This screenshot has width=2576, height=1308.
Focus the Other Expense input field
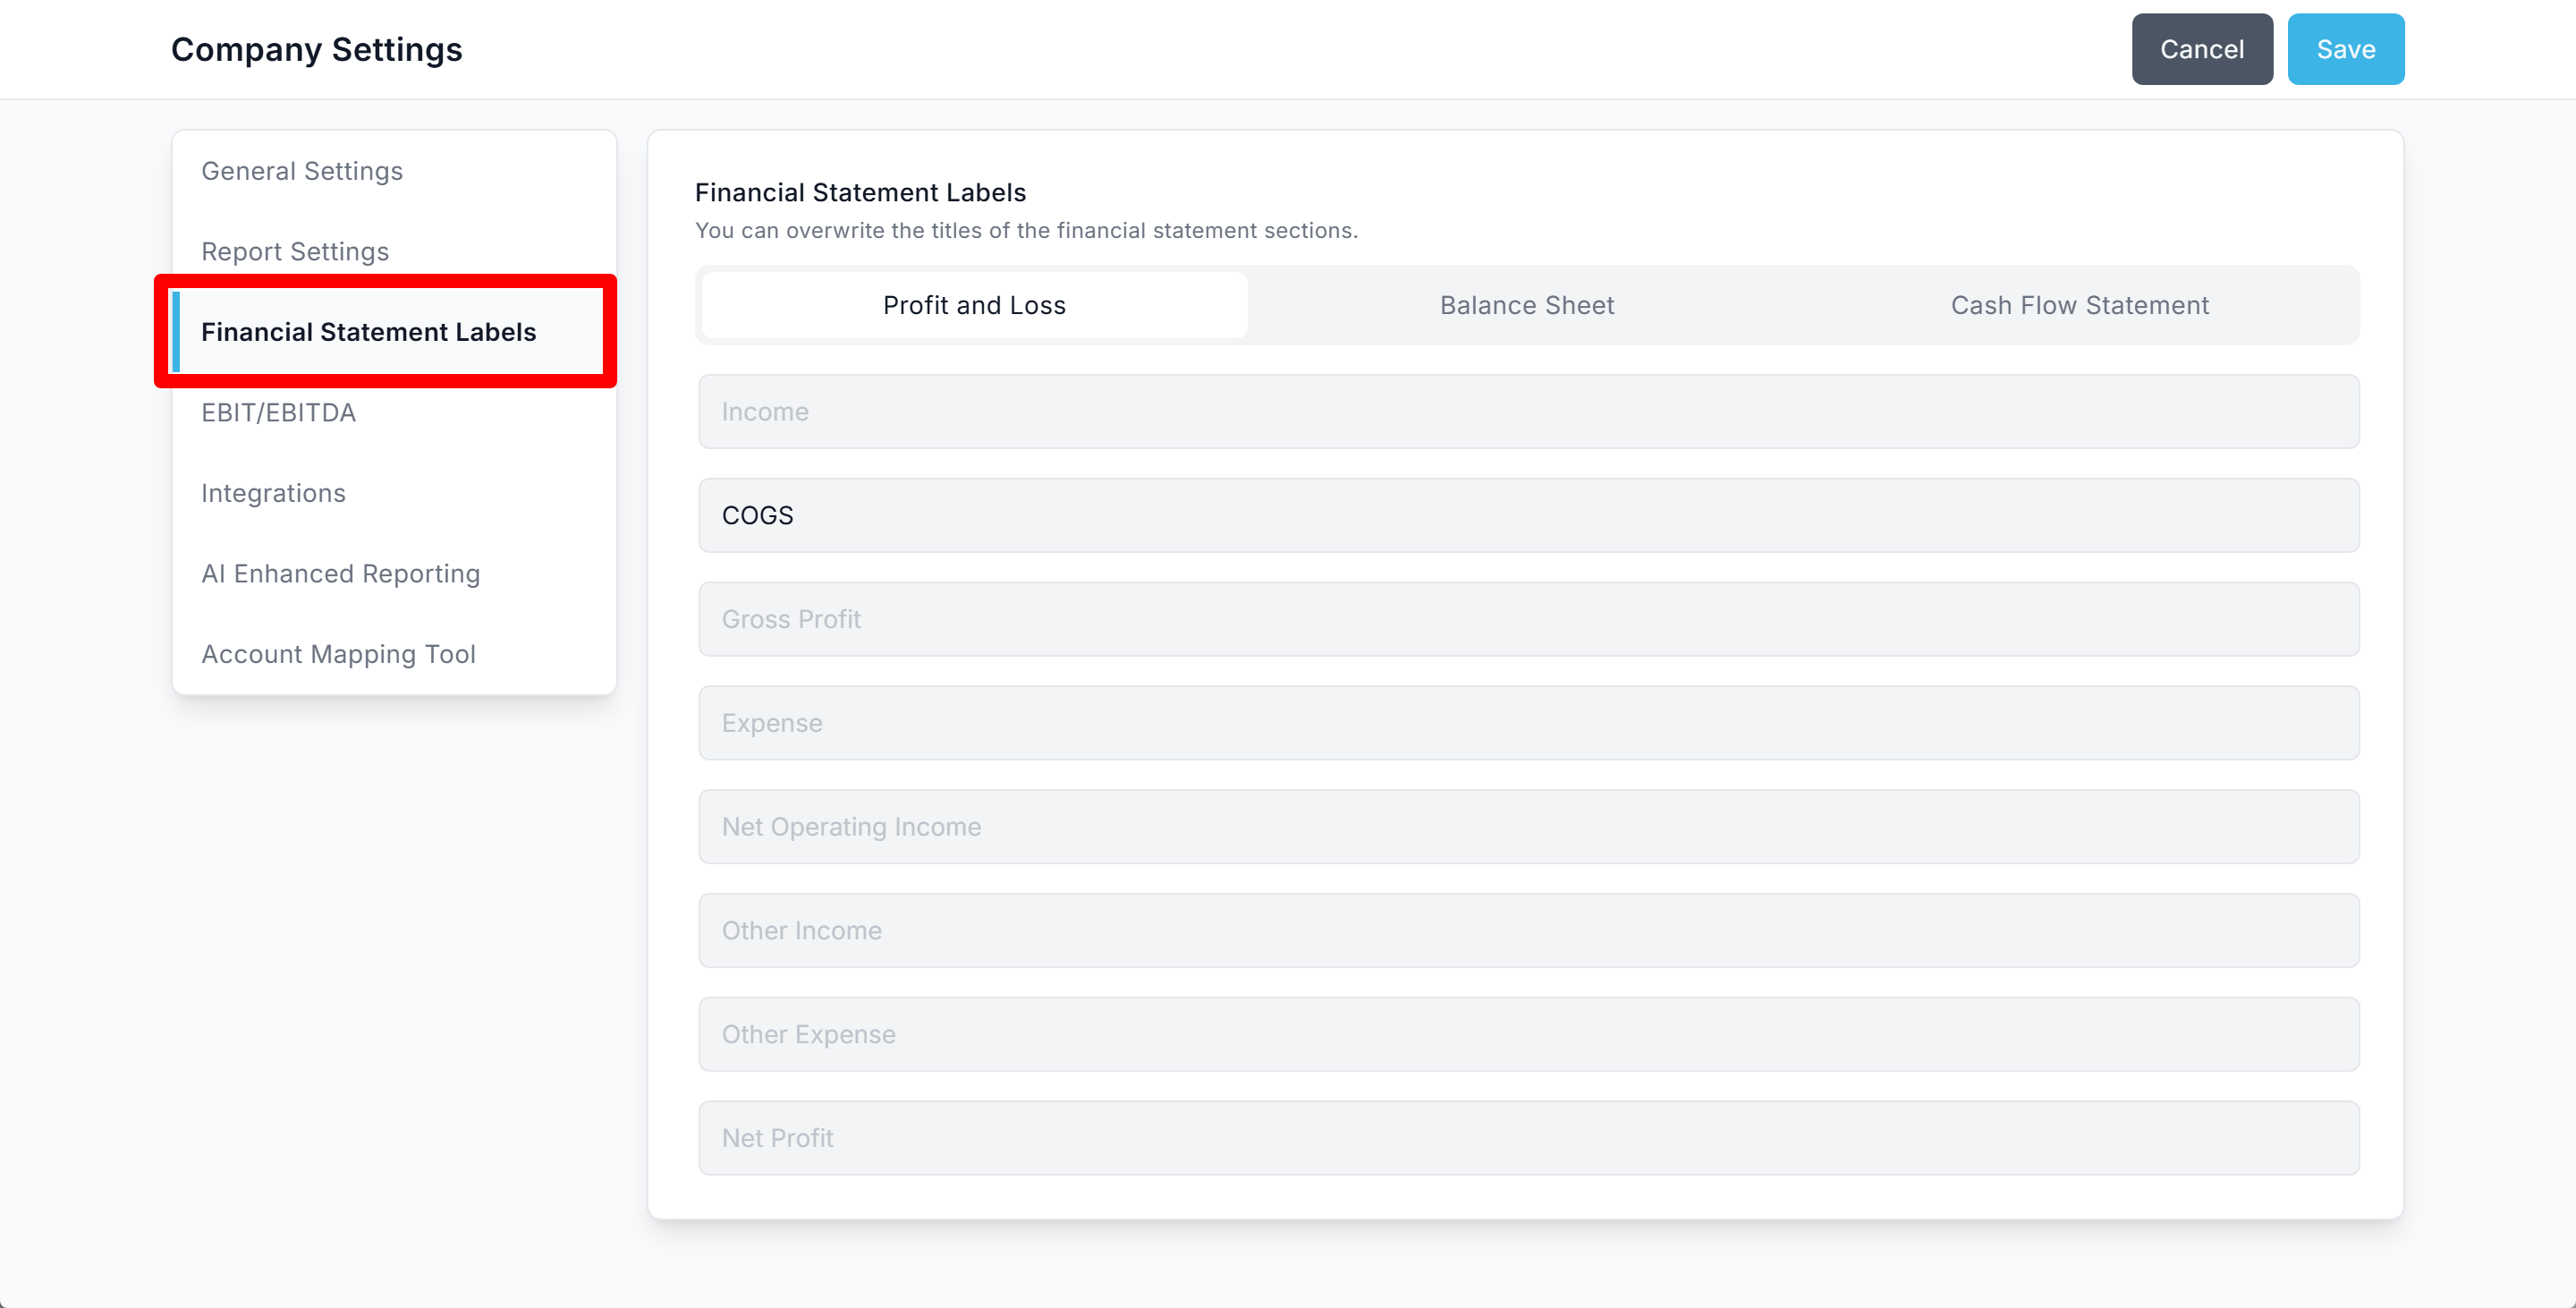point(1528,1034)
